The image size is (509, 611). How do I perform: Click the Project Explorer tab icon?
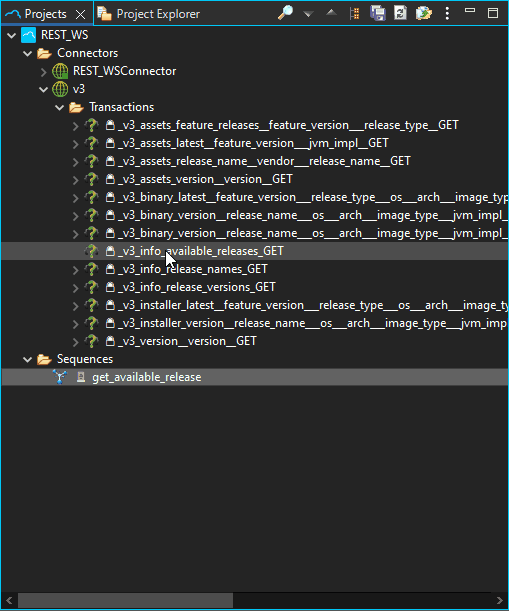104,14
